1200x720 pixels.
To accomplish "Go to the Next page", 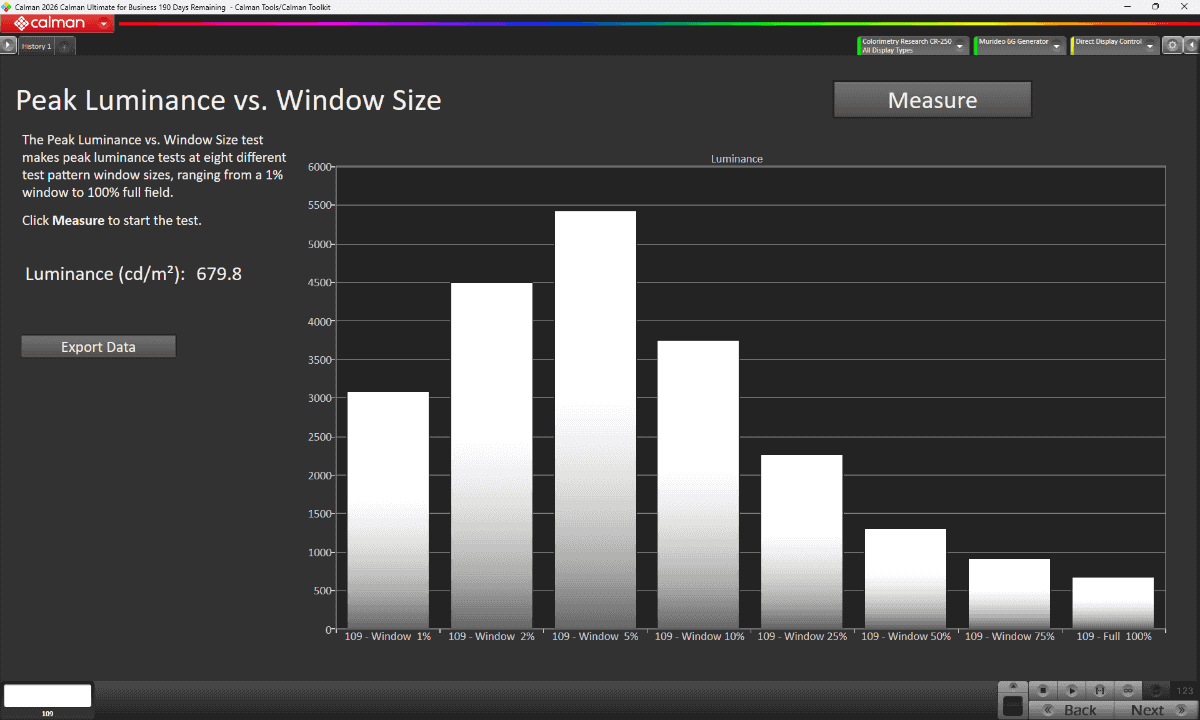I will pyautogui.click(x=1155, y=710).
